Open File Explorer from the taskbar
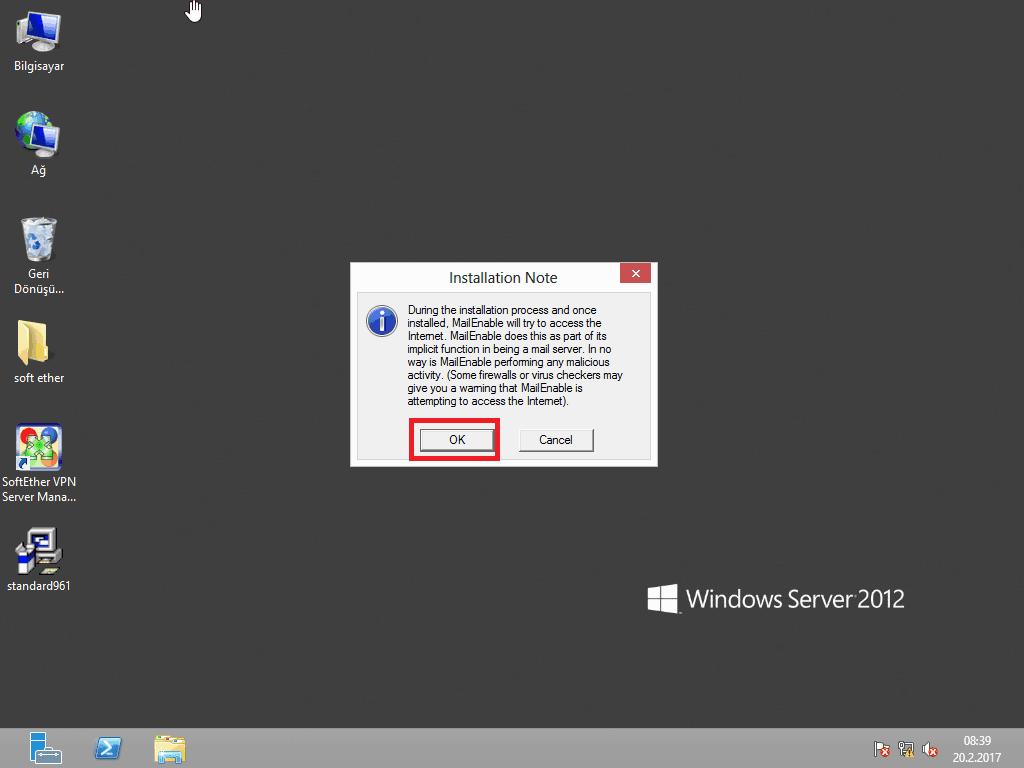1024x768 pixels. point(170,748)
